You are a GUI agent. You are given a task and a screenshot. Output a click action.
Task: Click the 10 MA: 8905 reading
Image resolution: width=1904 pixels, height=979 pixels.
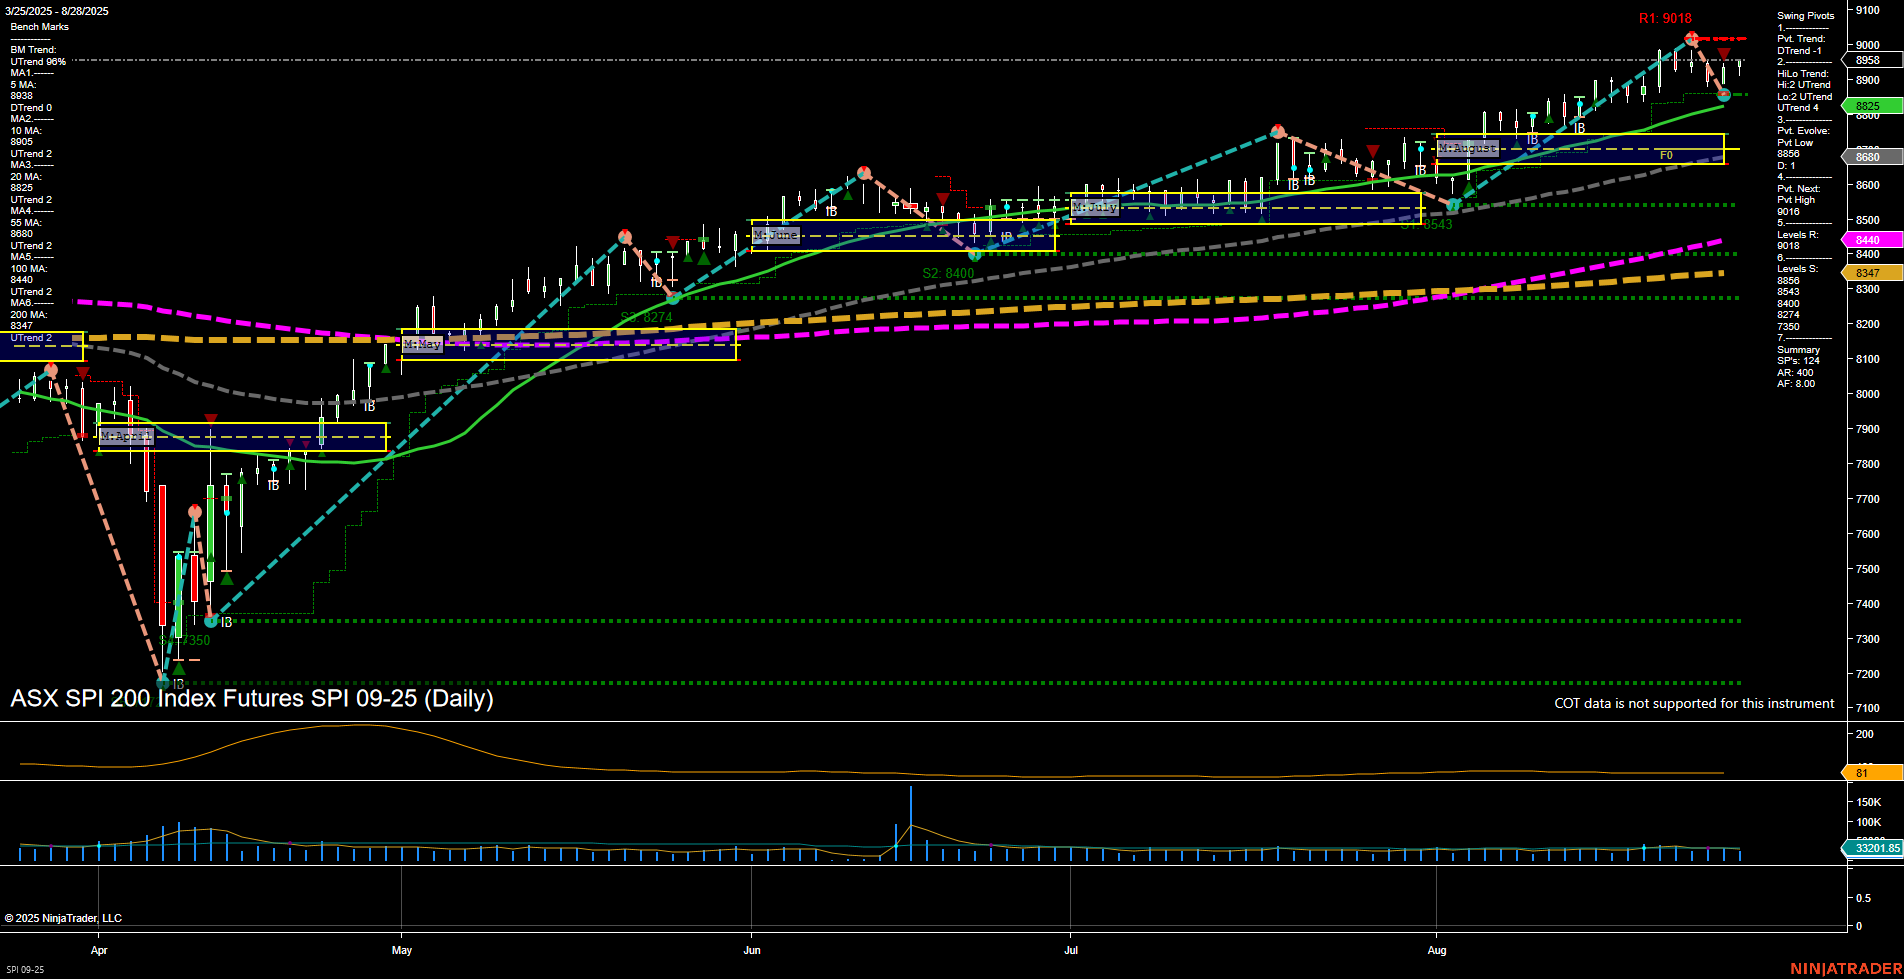click(x=26, y=137)
